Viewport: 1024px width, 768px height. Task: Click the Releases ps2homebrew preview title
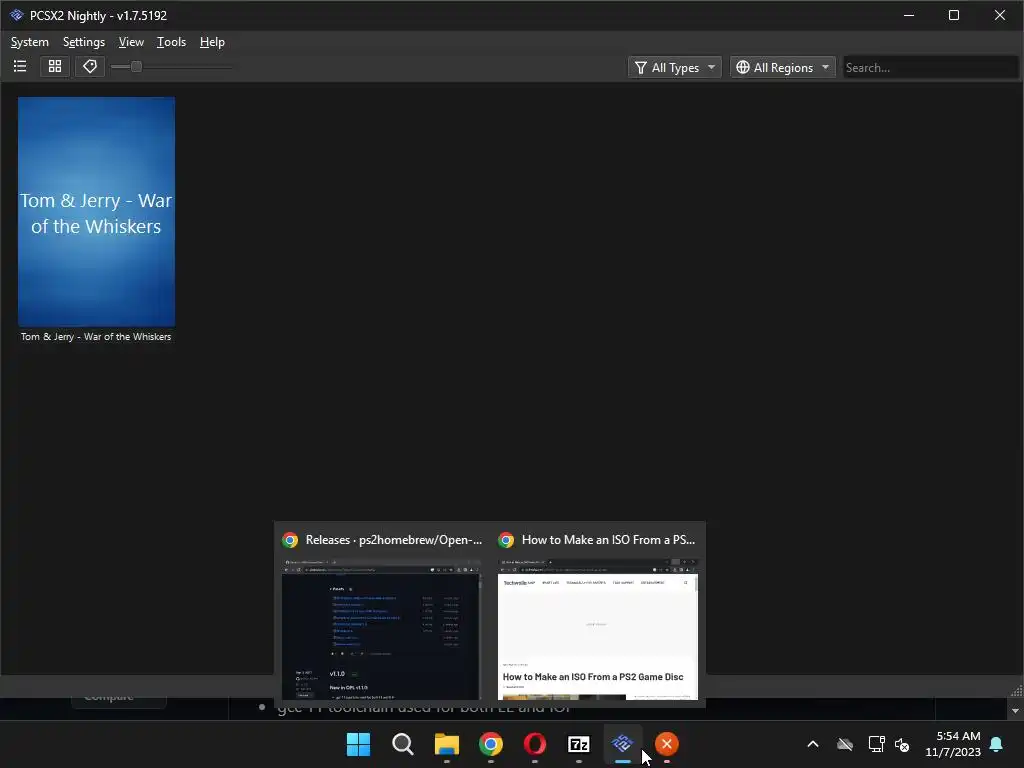pyautogui.click(x=393, y=540)
